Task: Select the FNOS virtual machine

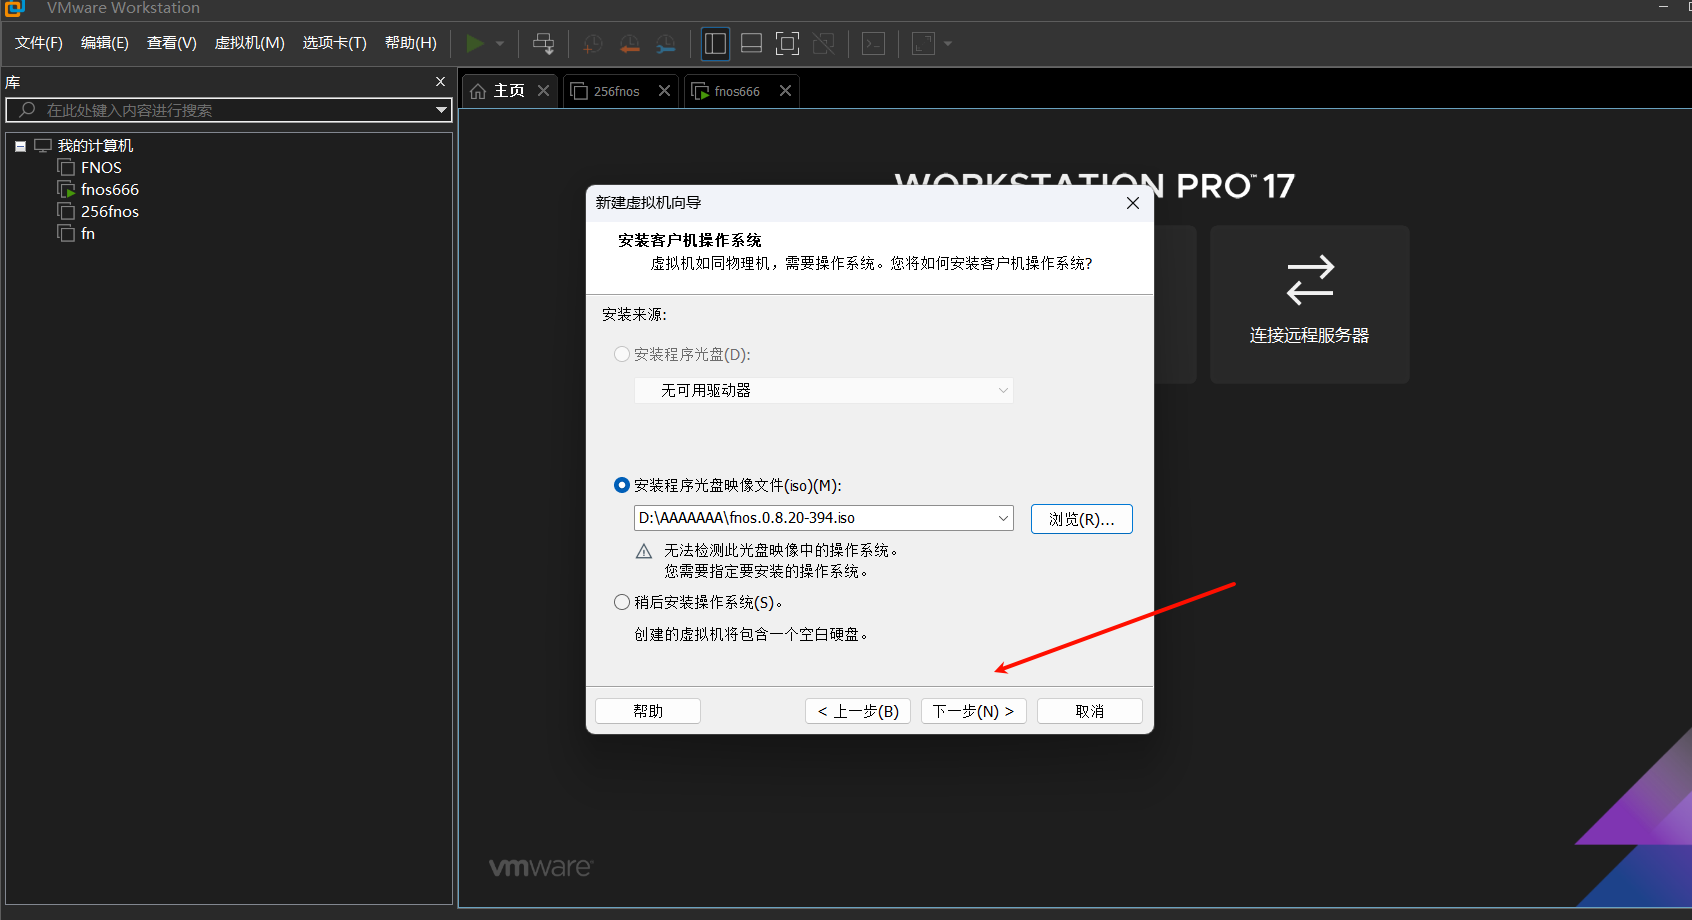Action: tap(101, 168)
